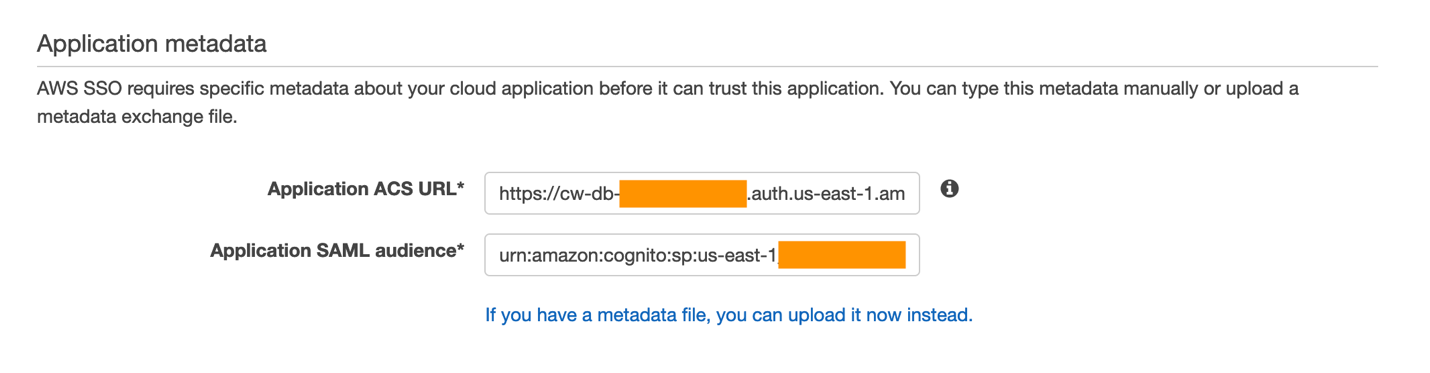Place cursor in urn:amazon:cognito:sp:us-east-1 text

point(638,256)
